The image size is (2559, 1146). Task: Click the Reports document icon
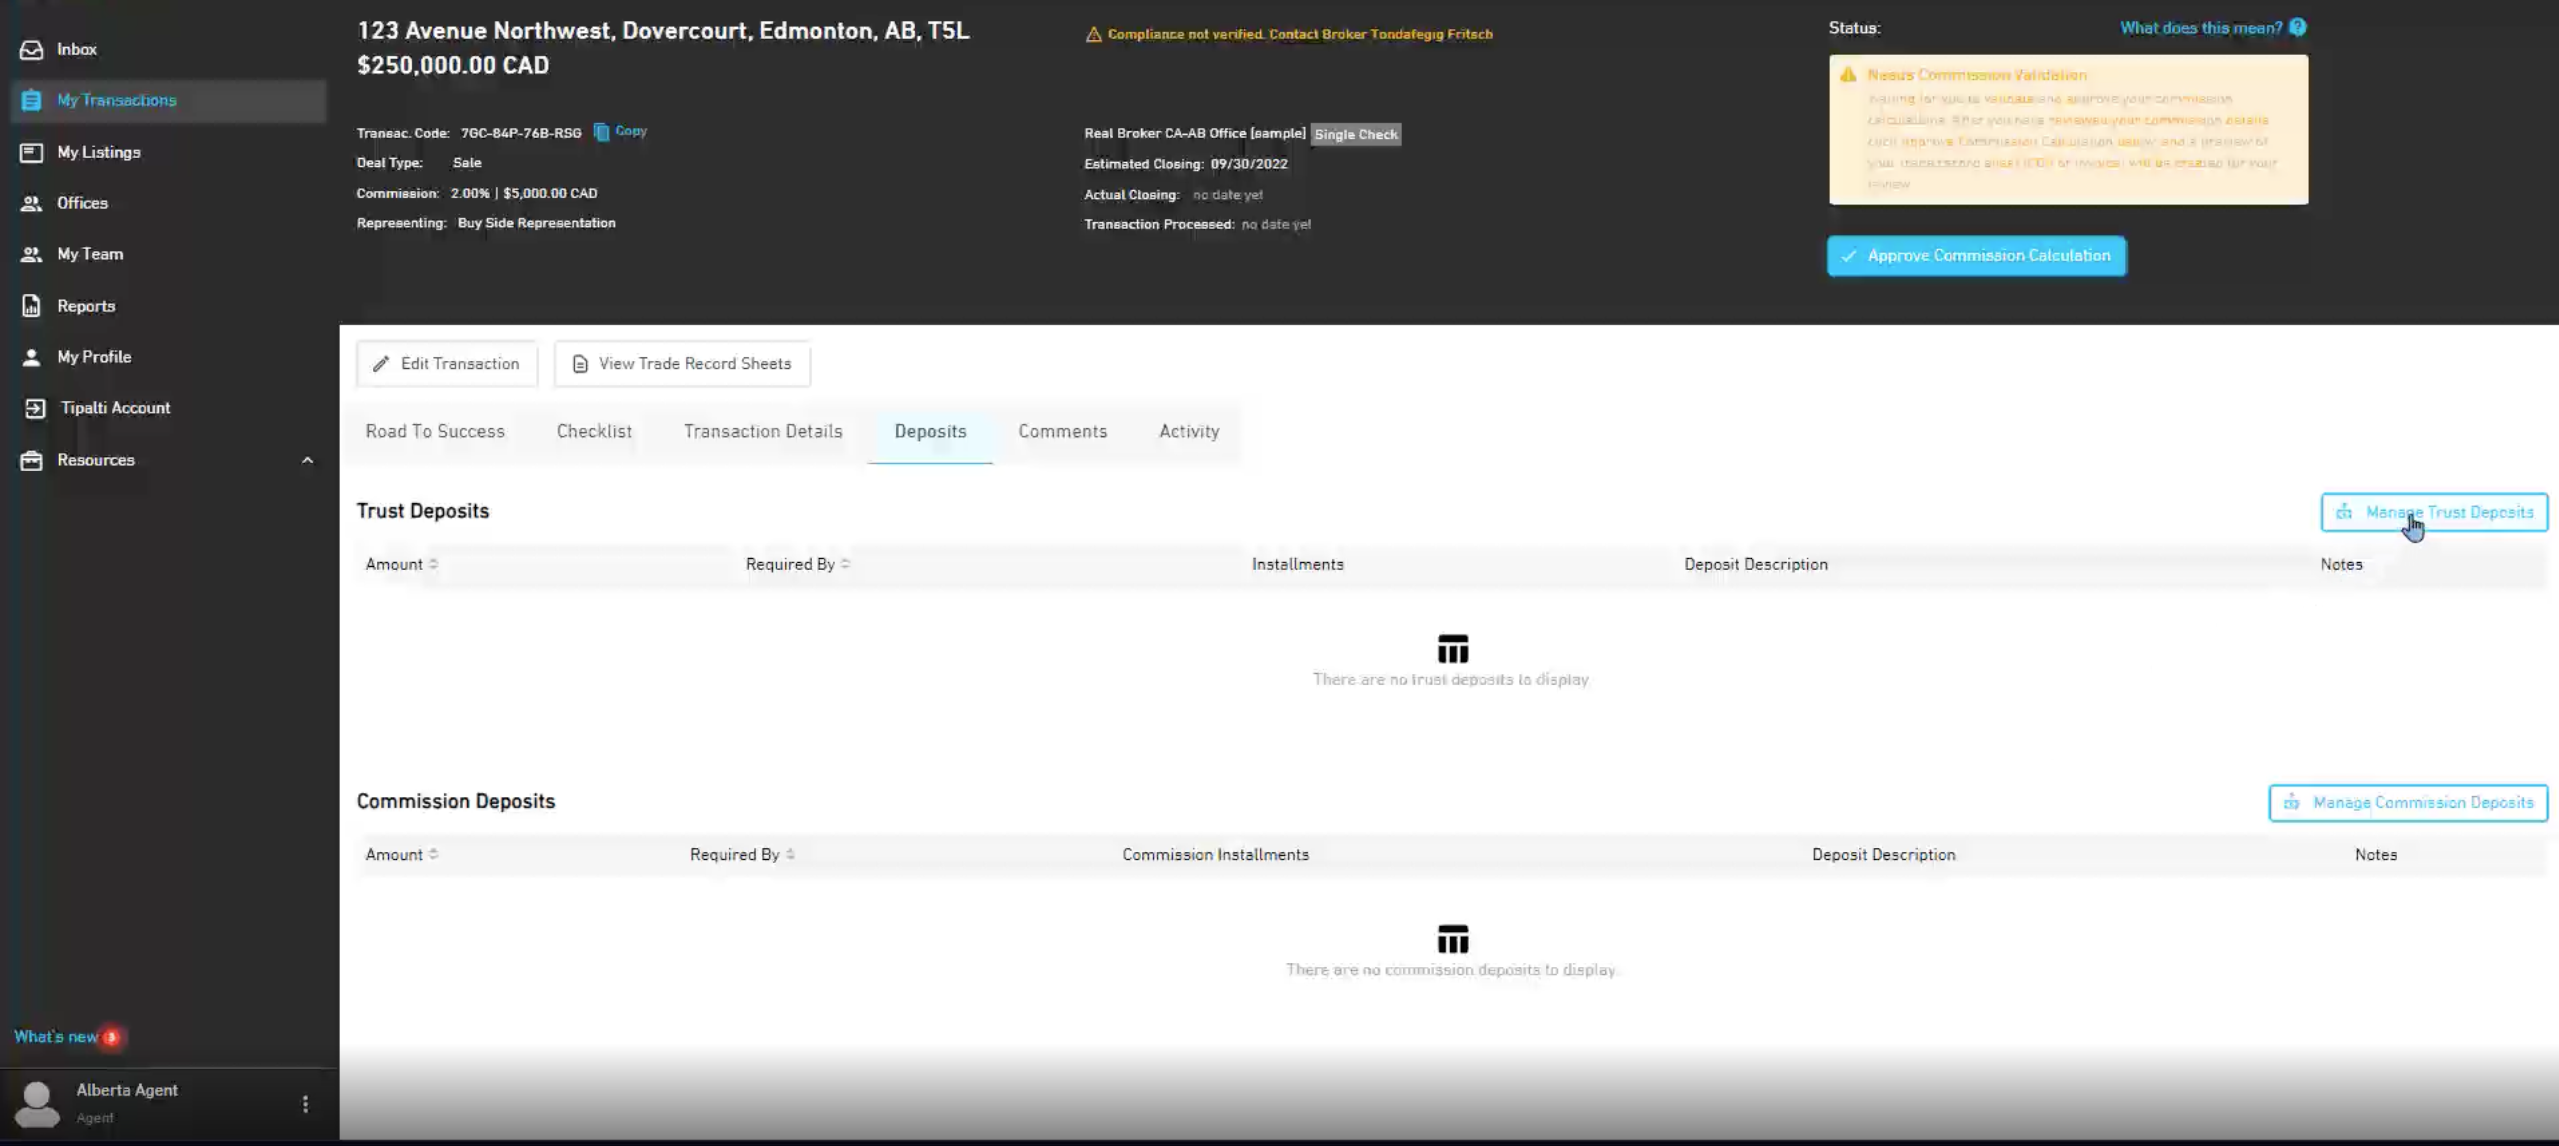tap(32, 306)
